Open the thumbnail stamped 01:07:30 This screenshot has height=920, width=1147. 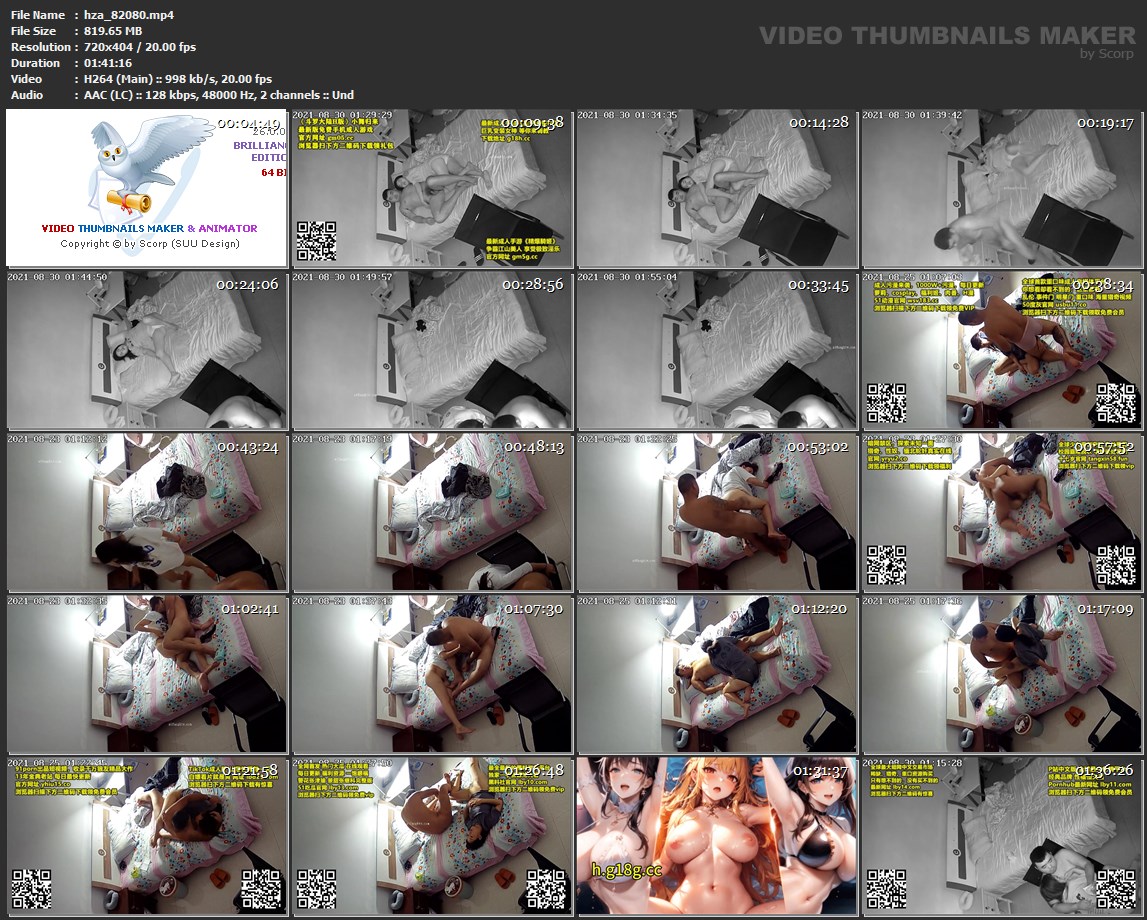432,674
